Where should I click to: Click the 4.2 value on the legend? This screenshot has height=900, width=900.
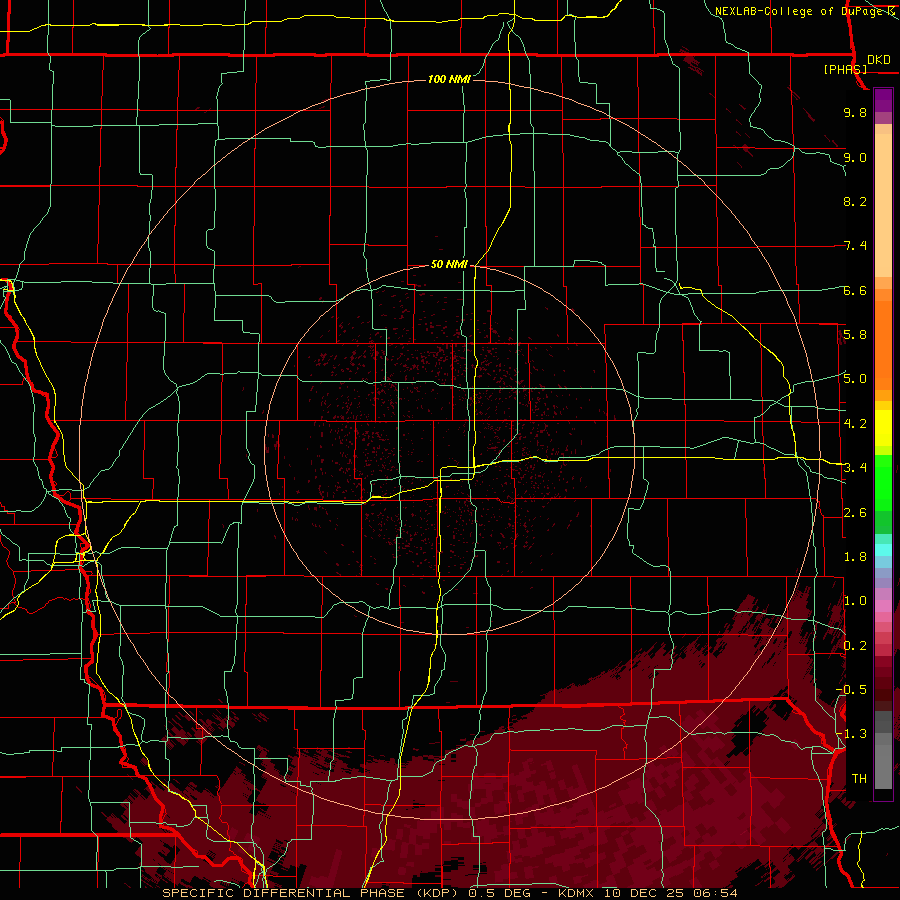point(855,424)
